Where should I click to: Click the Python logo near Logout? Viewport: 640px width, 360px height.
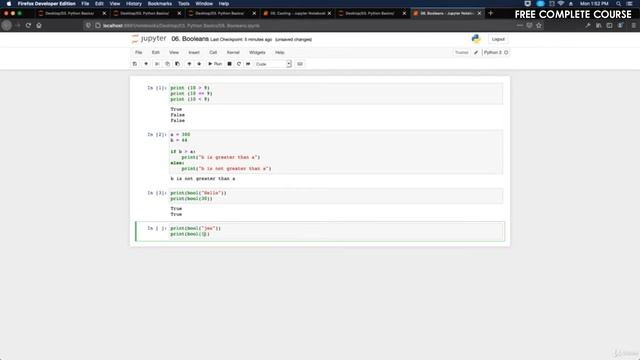coord(476,39)
